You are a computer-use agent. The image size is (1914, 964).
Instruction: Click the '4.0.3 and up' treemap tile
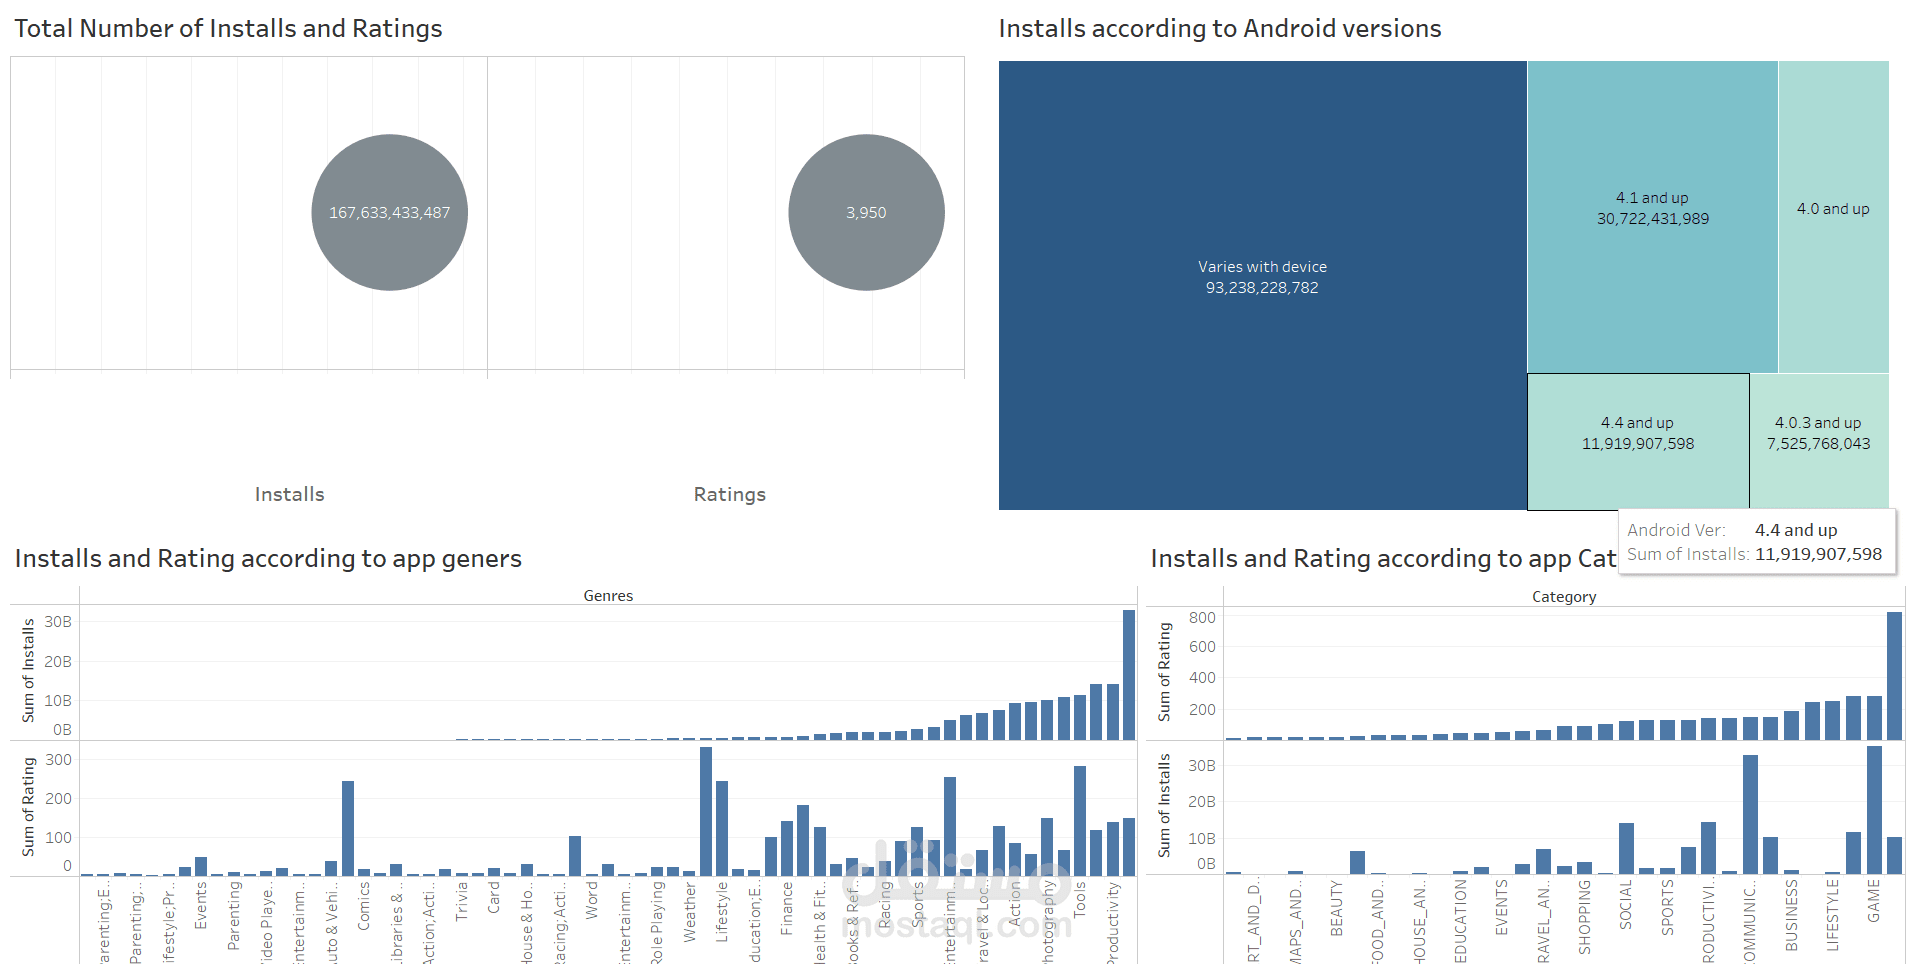pyautogui.click(x=1819, y=441)
